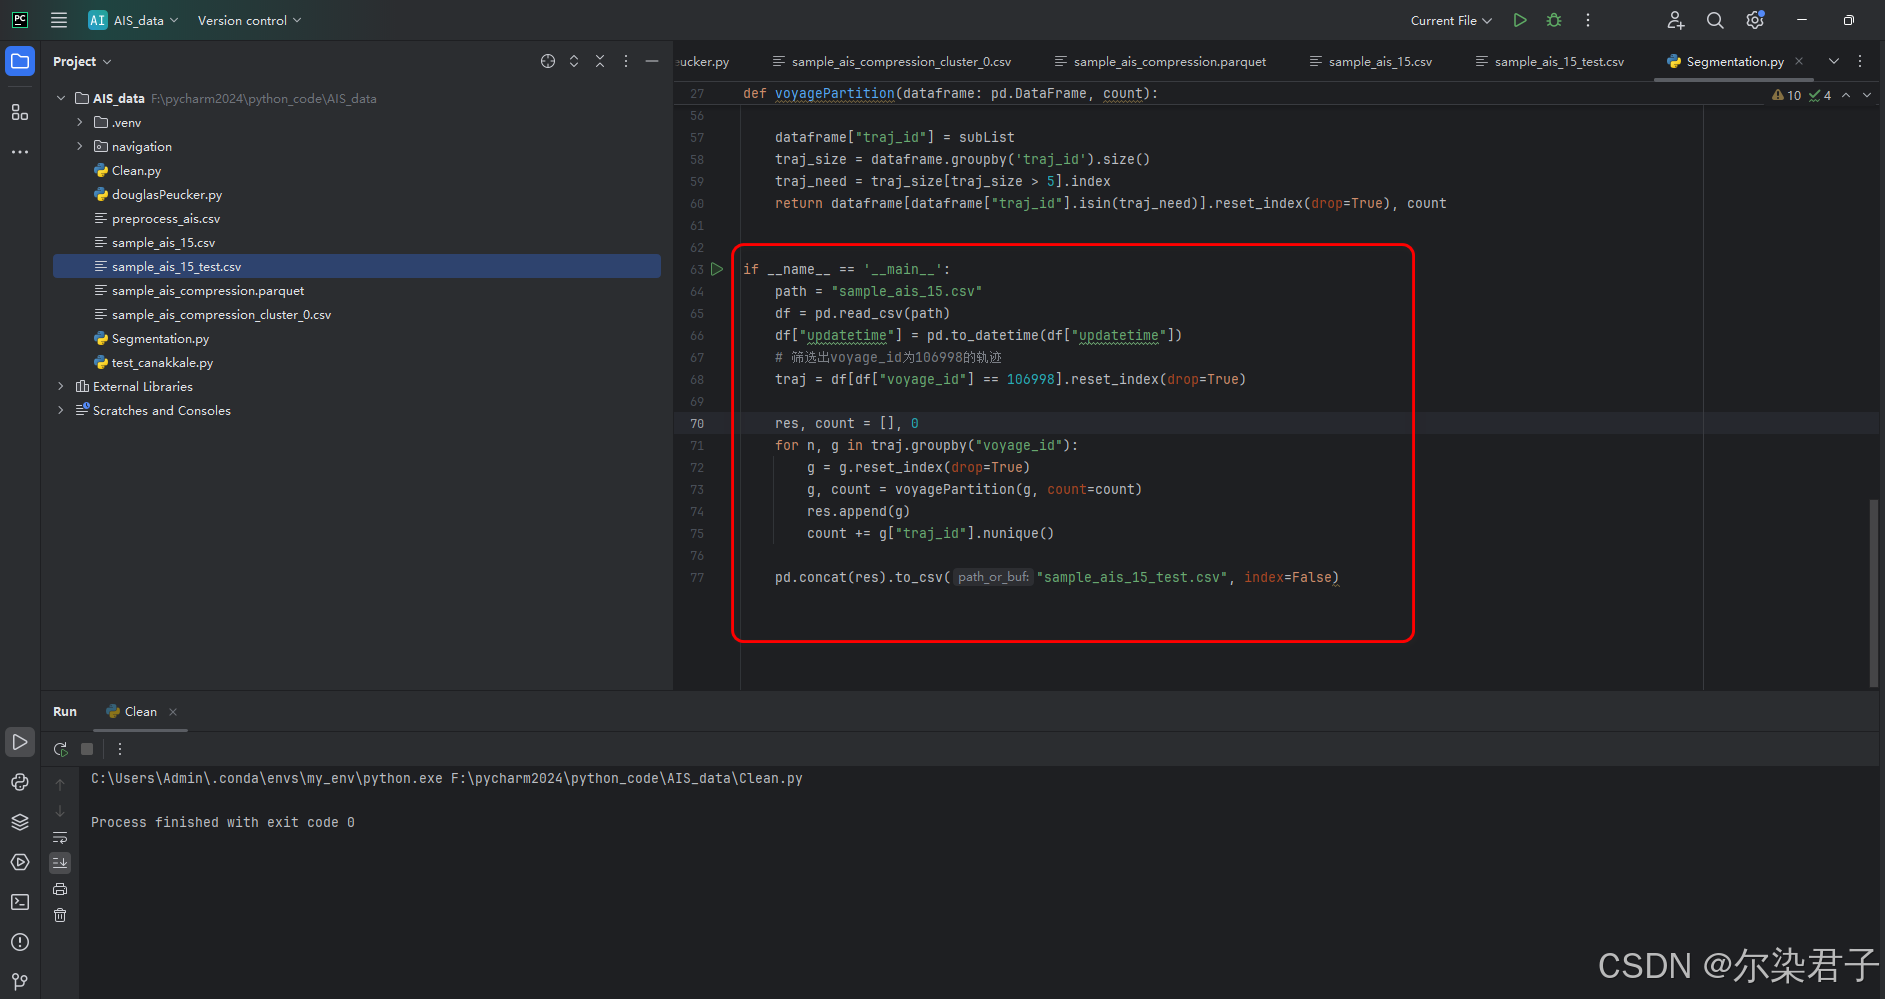Open Run toolbar more options

120,749
